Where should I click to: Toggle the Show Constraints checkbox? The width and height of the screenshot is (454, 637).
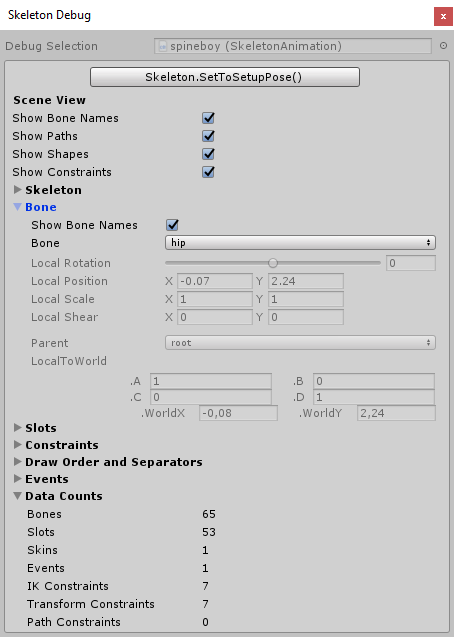(x=208, y=172)
